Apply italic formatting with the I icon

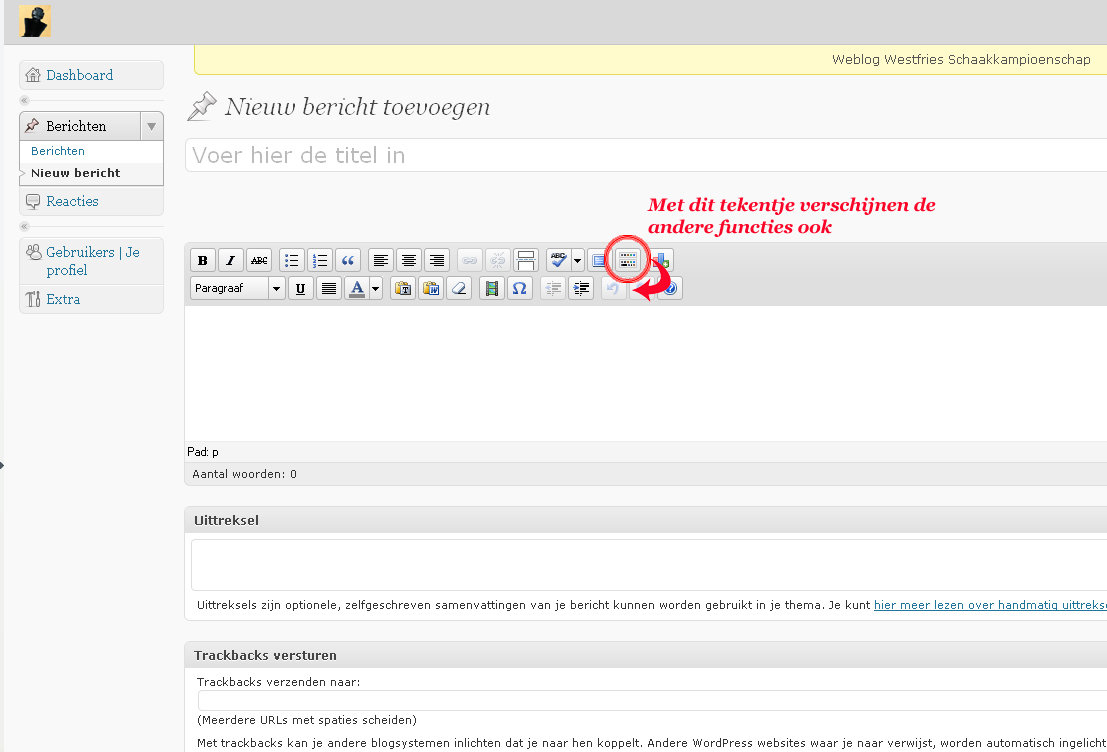[x=231, y=261]
